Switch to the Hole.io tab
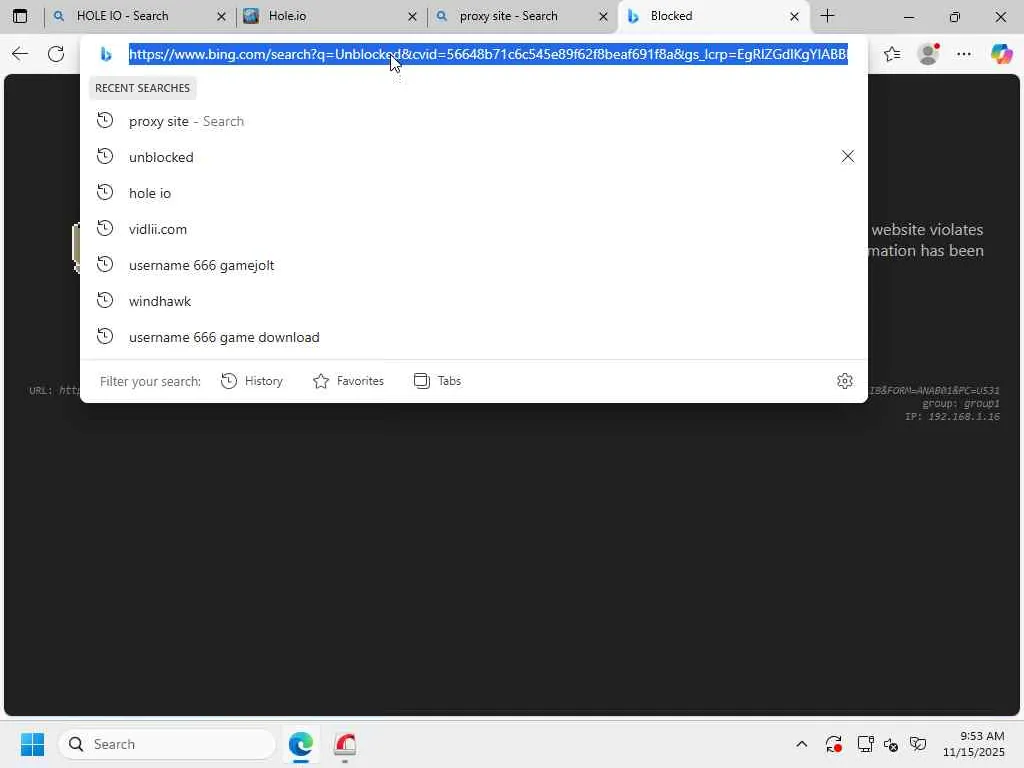Screen dimensions: 1024x768 click(330, 16)
